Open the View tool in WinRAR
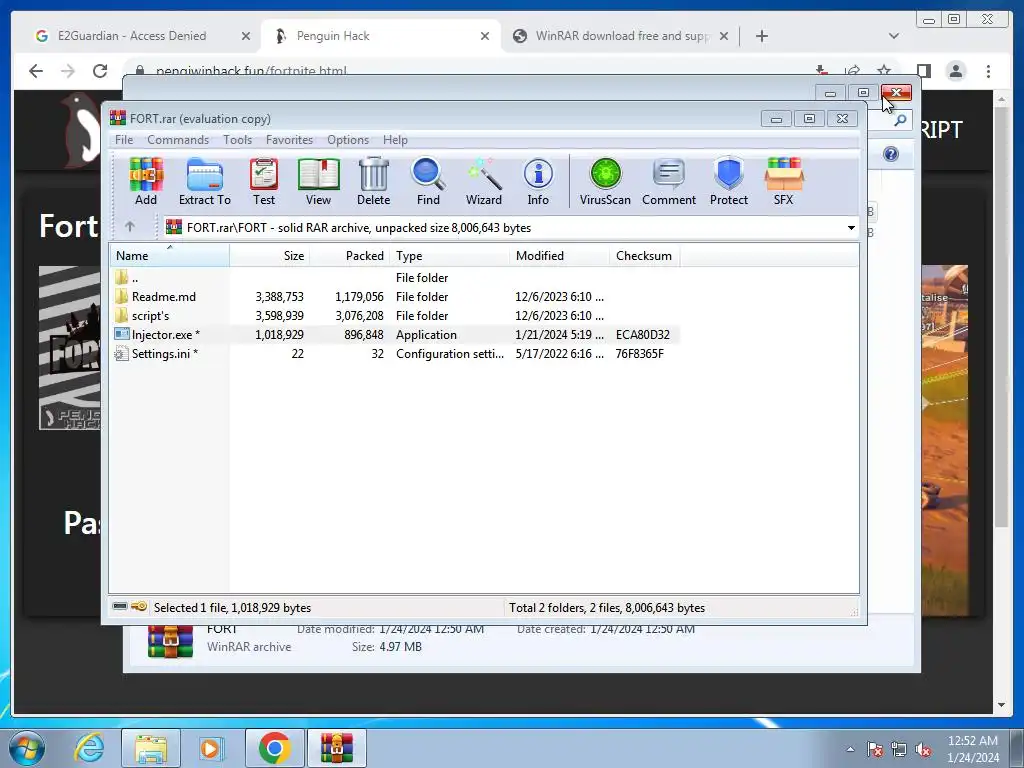Viewport: 1024px width, 768px height. (x=319, y=182)
